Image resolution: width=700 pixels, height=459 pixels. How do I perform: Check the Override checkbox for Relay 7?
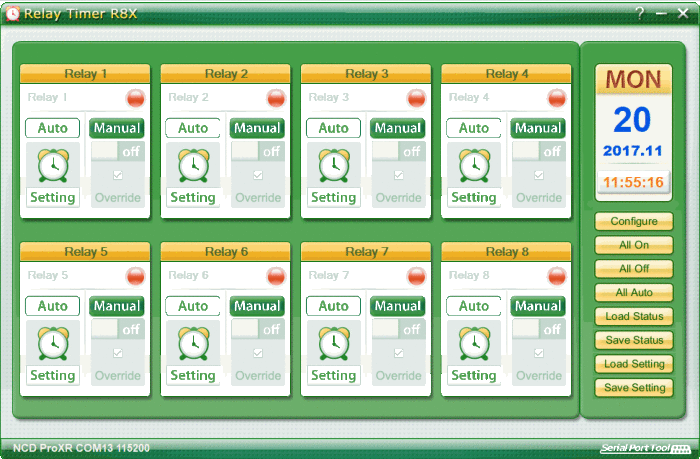click(399, 353)
